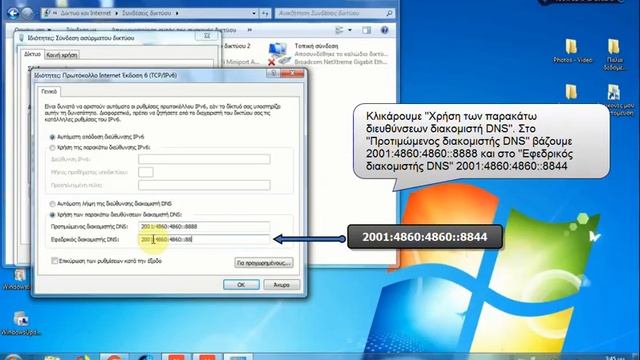Open the Explorer help icon
The image size is (640, 360).
coord(384,30)
